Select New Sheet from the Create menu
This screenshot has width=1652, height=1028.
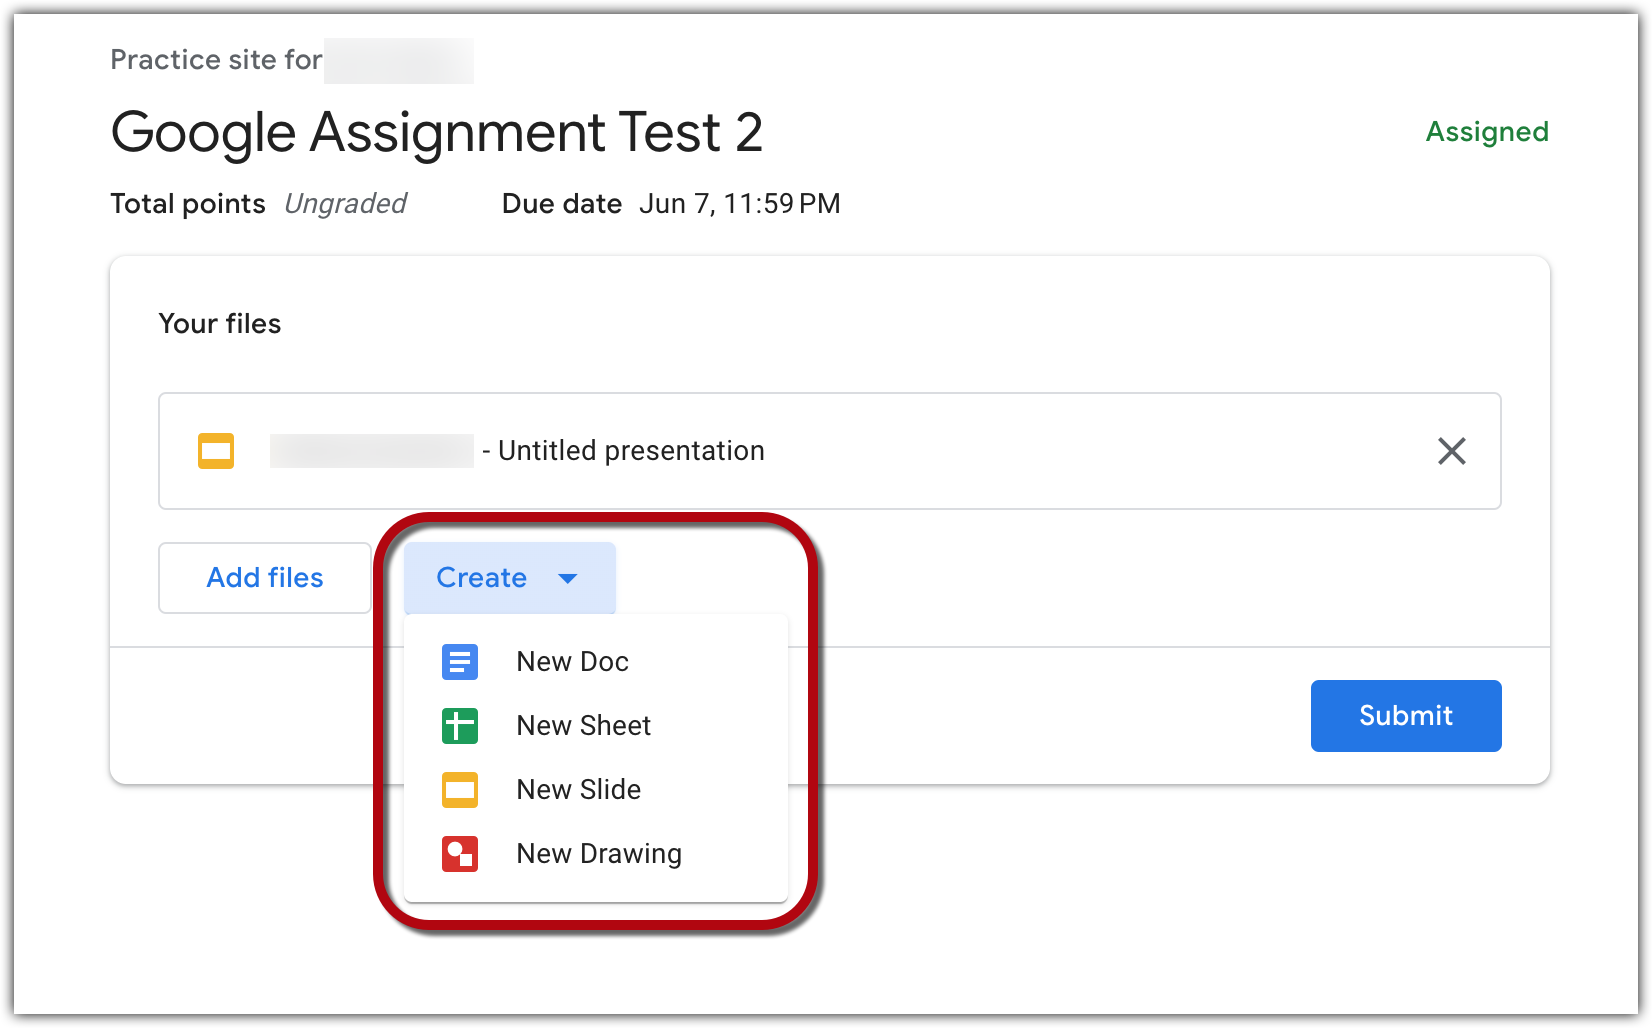pos(583,725)
